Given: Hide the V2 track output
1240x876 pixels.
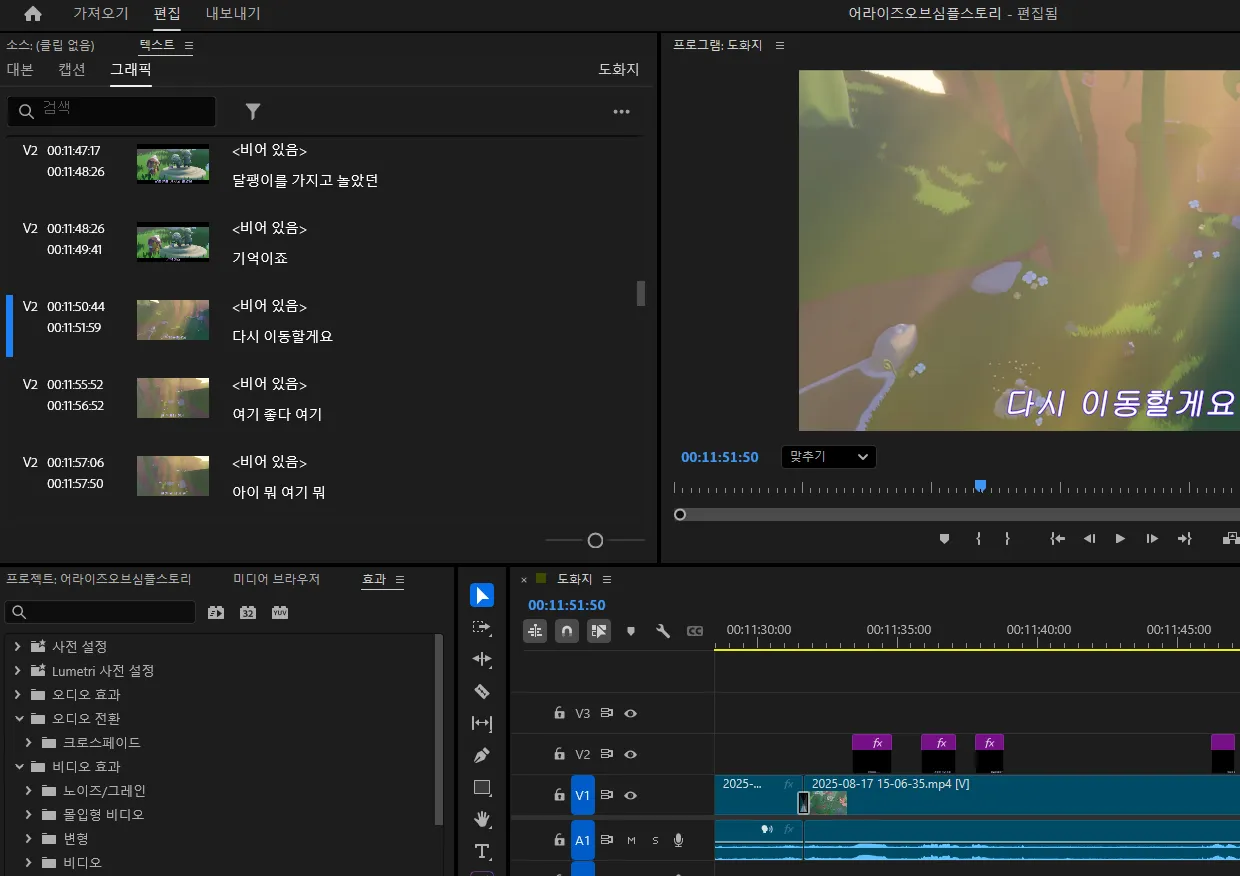Looking at the screenshot, I should coord(630,754).
